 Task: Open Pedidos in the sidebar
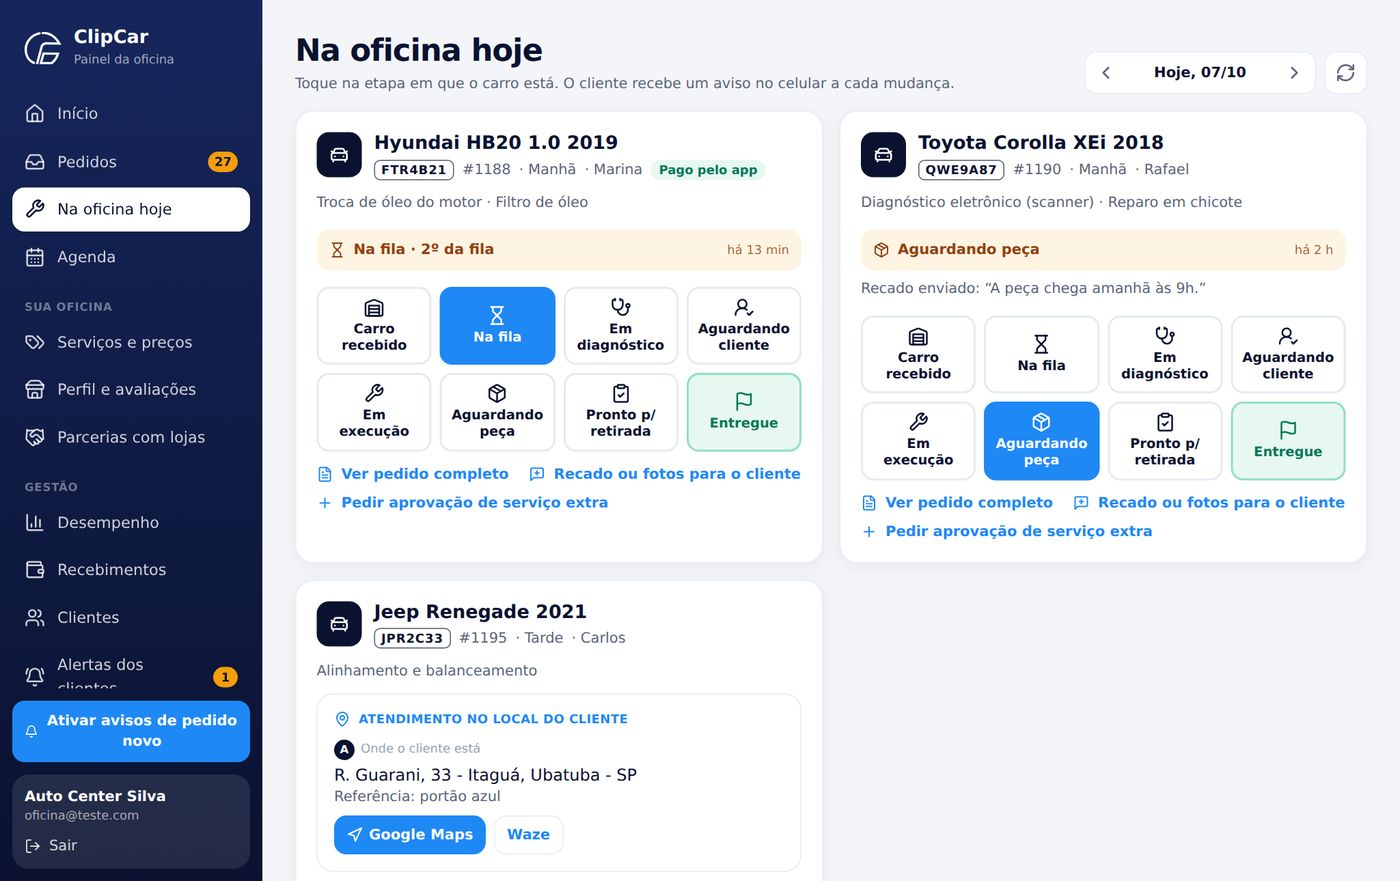click(x=131, y=162)
